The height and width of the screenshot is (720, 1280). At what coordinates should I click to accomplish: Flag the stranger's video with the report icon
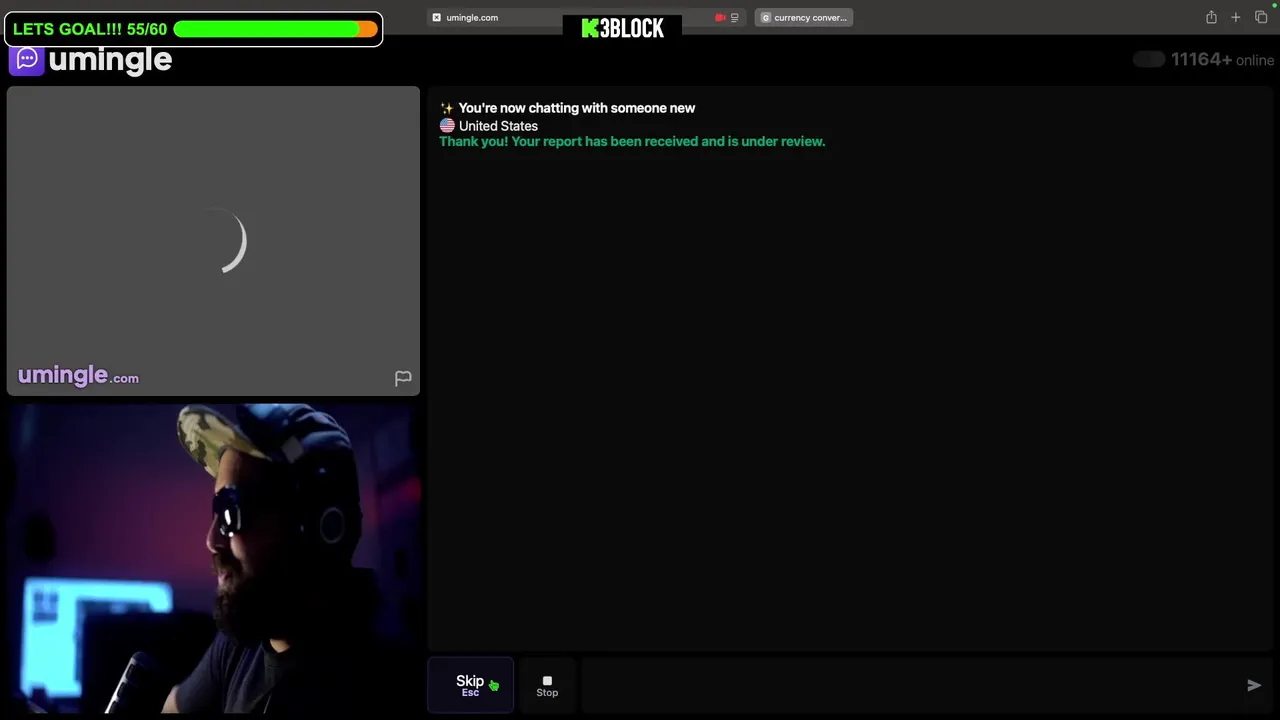[x=403, y=378]
